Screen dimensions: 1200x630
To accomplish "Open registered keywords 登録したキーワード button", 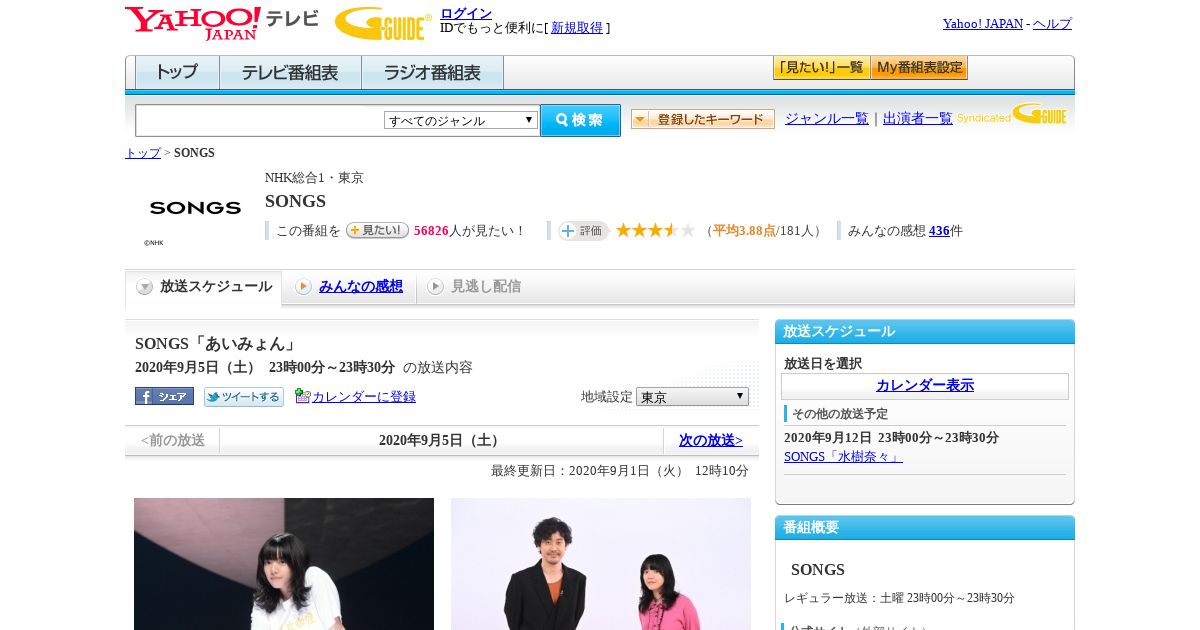I will (702, 119).
